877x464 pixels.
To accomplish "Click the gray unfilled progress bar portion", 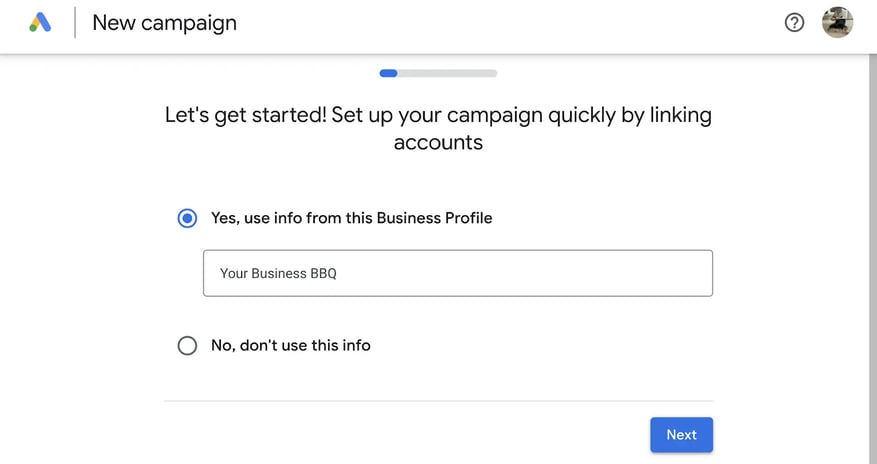I will 447,73.
